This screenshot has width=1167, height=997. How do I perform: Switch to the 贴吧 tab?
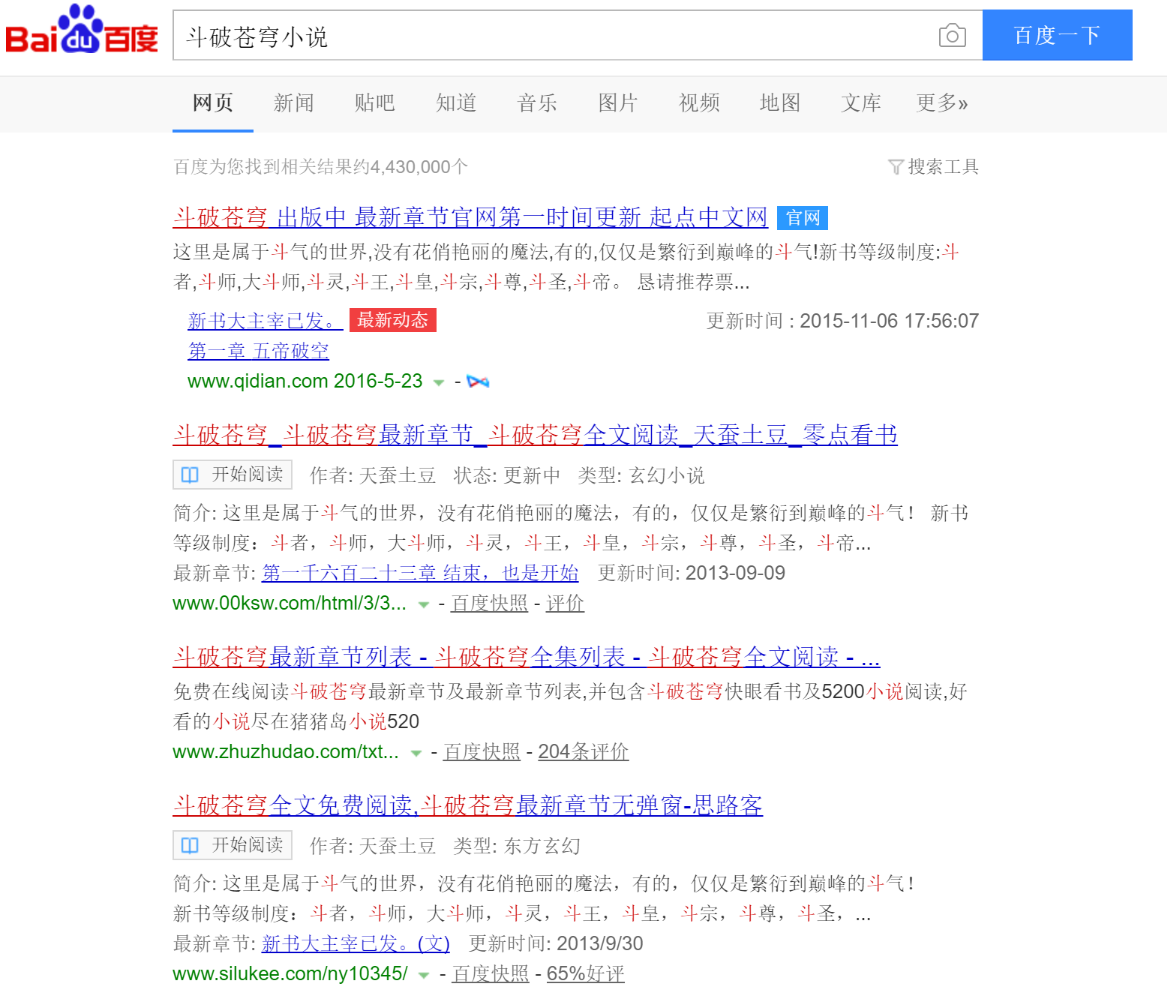[374, 103]
